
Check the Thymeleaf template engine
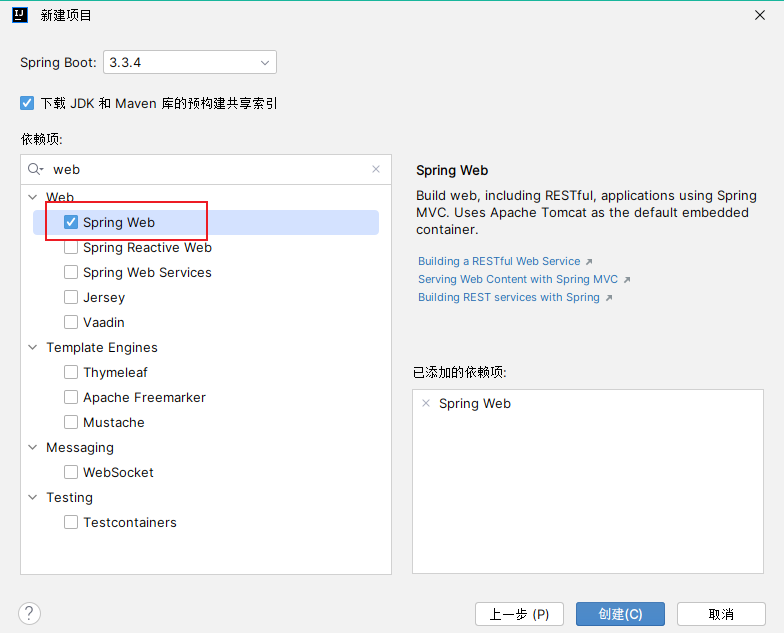point(71,372)
